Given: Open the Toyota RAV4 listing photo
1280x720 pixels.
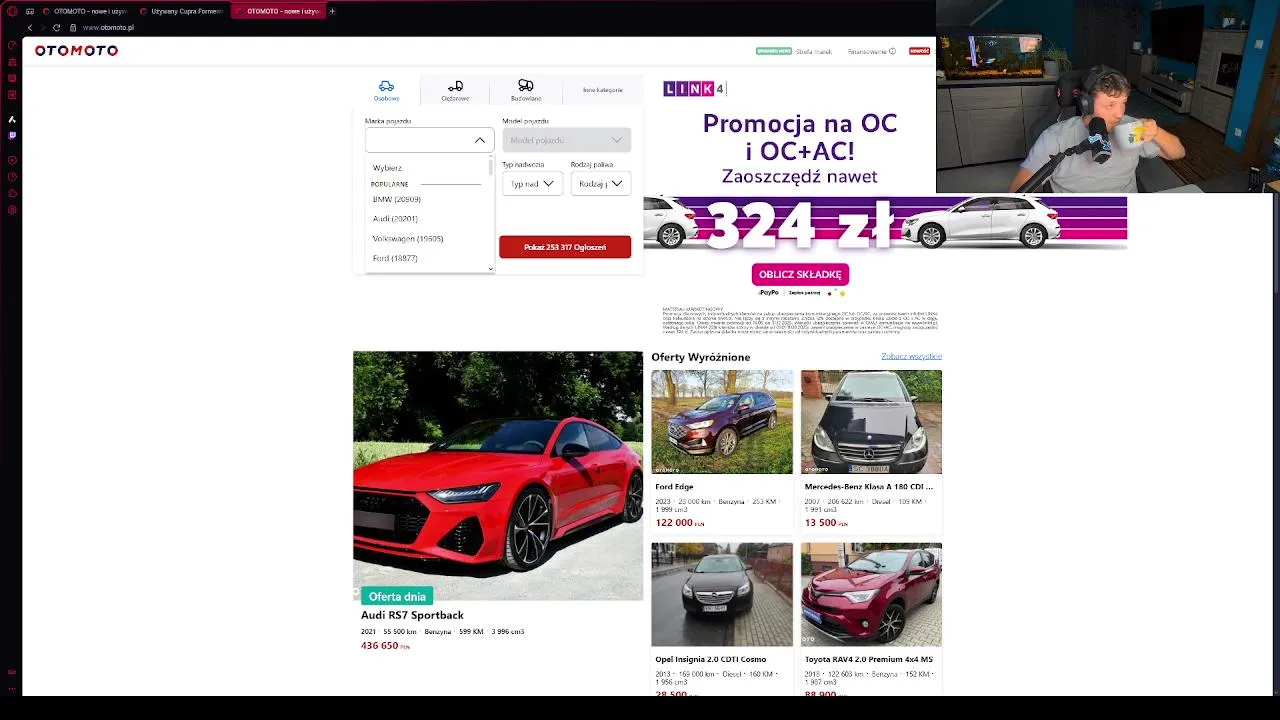Looking at the screenshot, I should point(871,594).
